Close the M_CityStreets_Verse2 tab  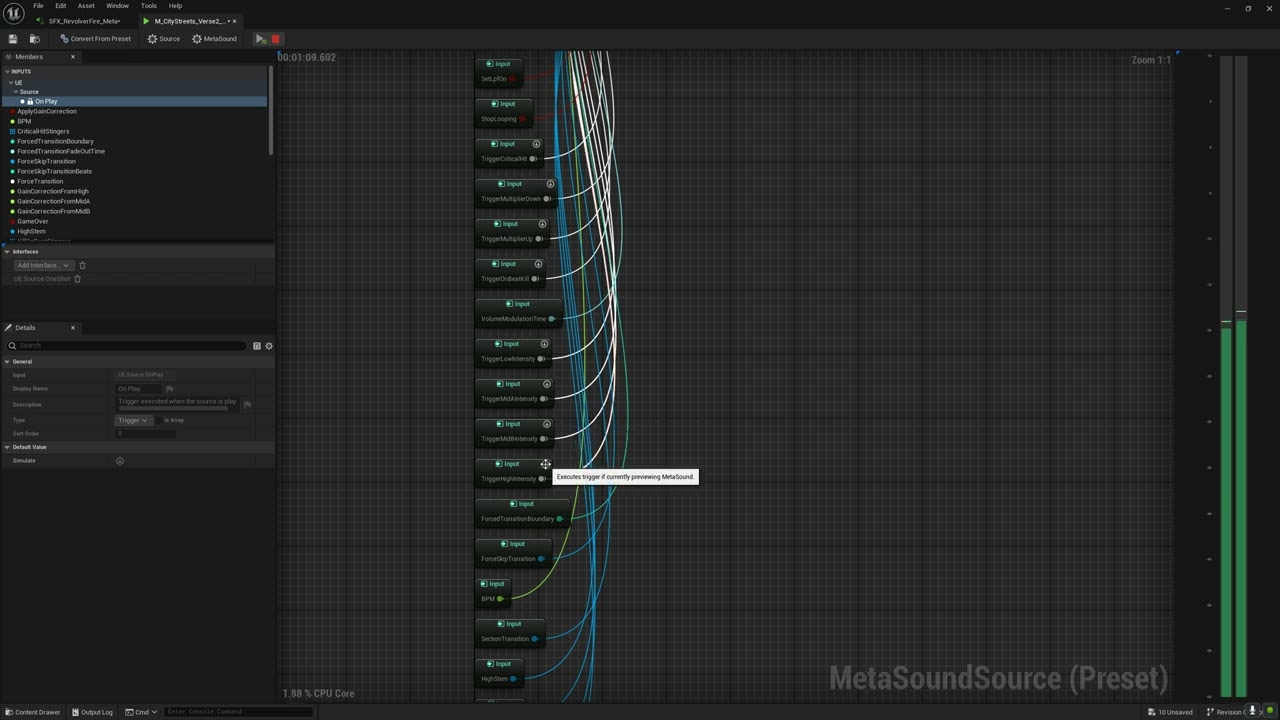click(x=234, y=21)
